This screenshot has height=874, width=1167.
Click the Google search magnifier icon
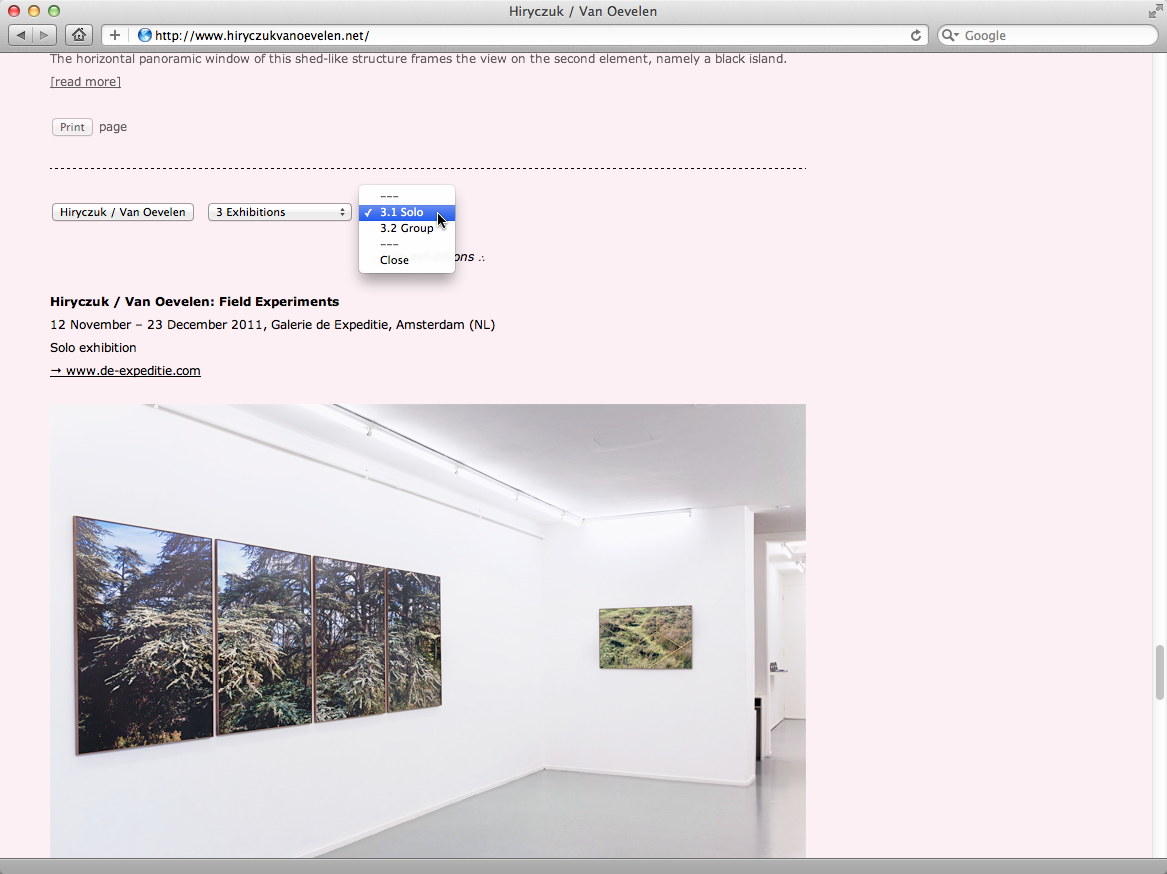949,35
